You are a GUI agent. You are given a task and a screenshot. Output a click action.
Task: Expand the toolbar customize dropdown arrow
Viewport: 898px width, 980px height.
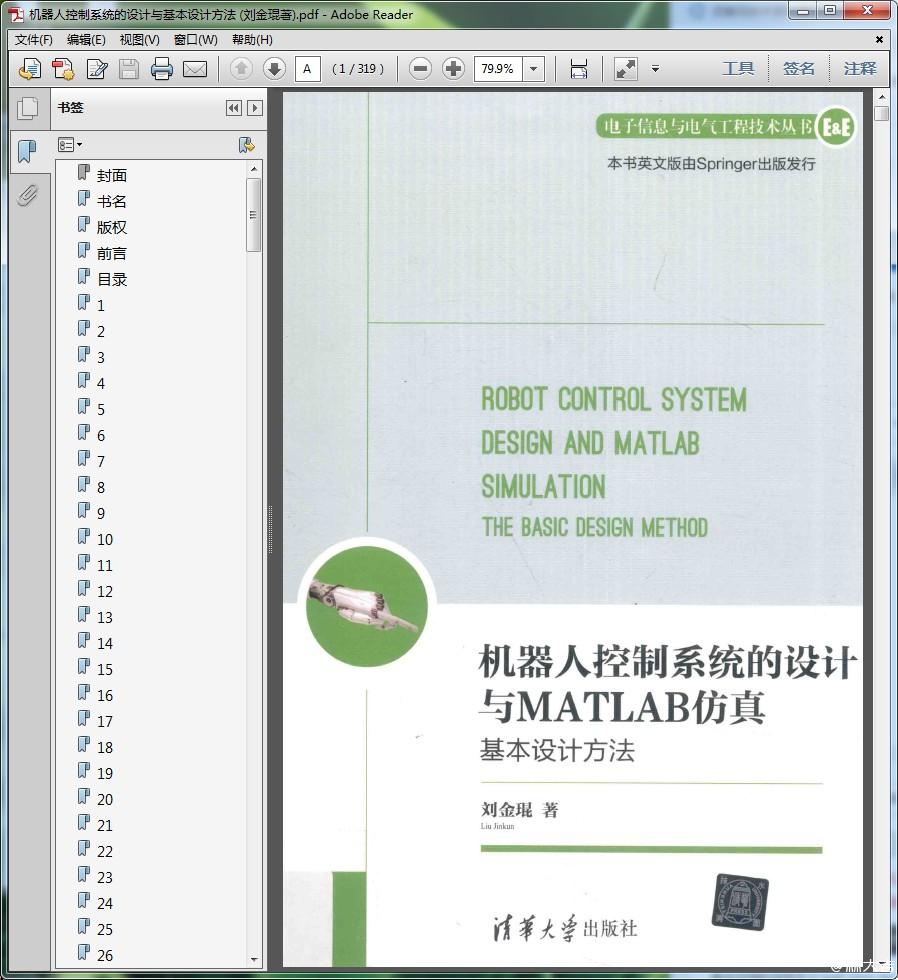pos(655,69)
